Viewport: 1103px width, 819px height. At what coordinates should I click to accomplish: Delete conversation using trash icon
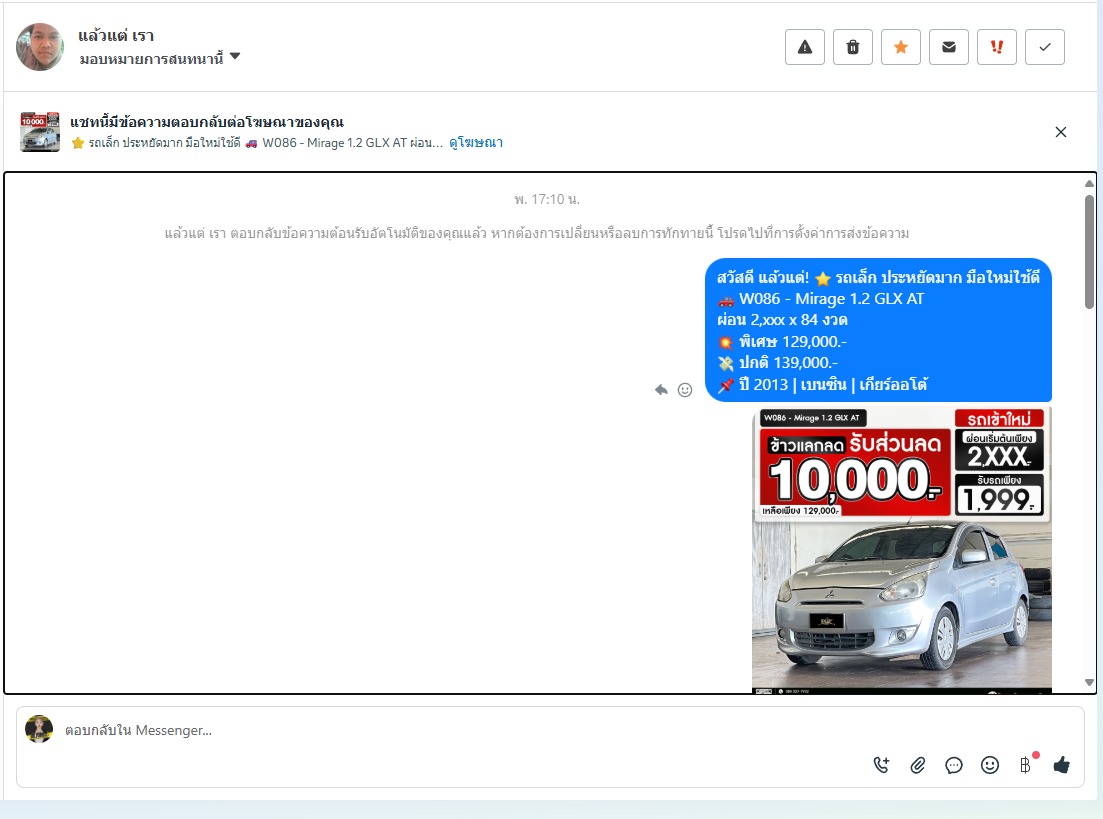point(853,47)
